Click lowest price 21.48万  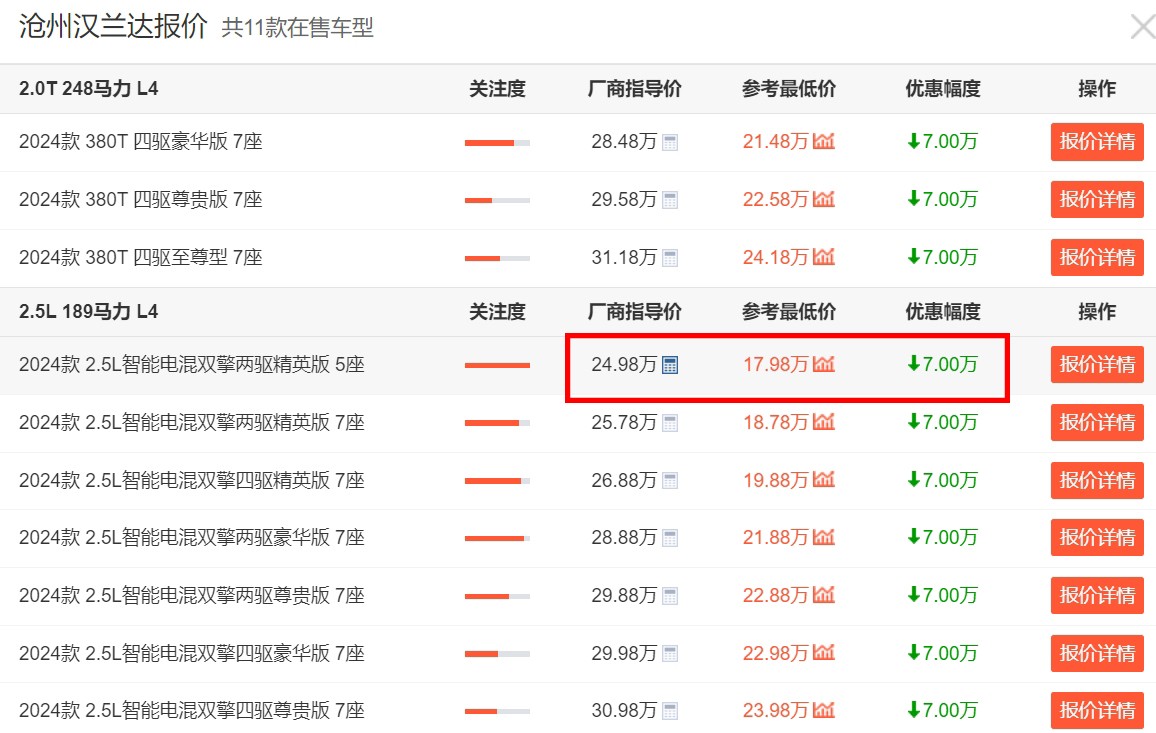pos(776,142)
